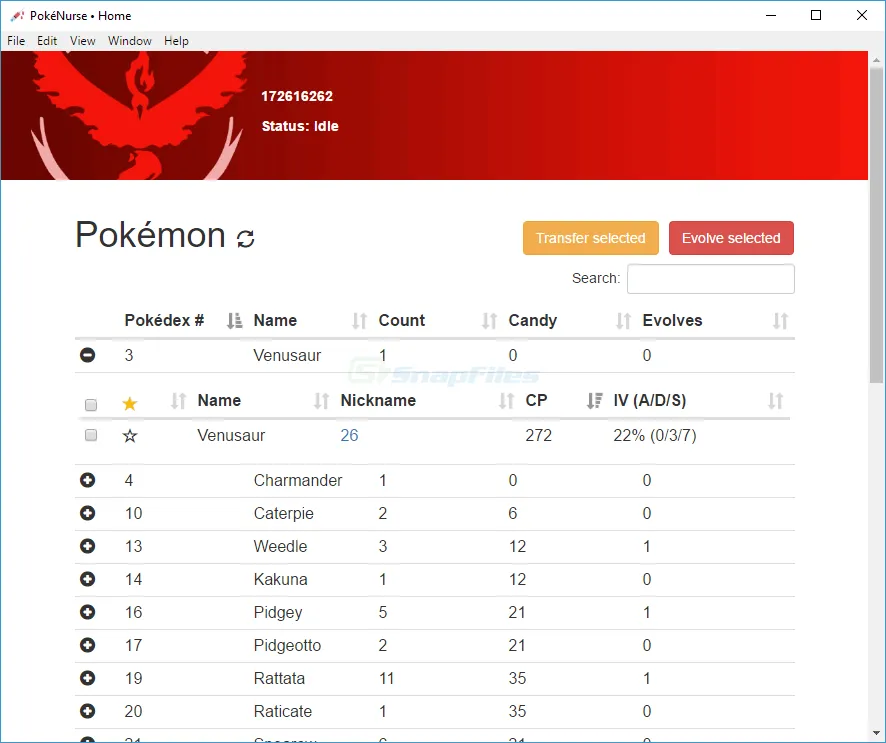The width and height of the screenshot is (886, 743).
Task: Click the Evolves column header text
Action: [672, 320]
